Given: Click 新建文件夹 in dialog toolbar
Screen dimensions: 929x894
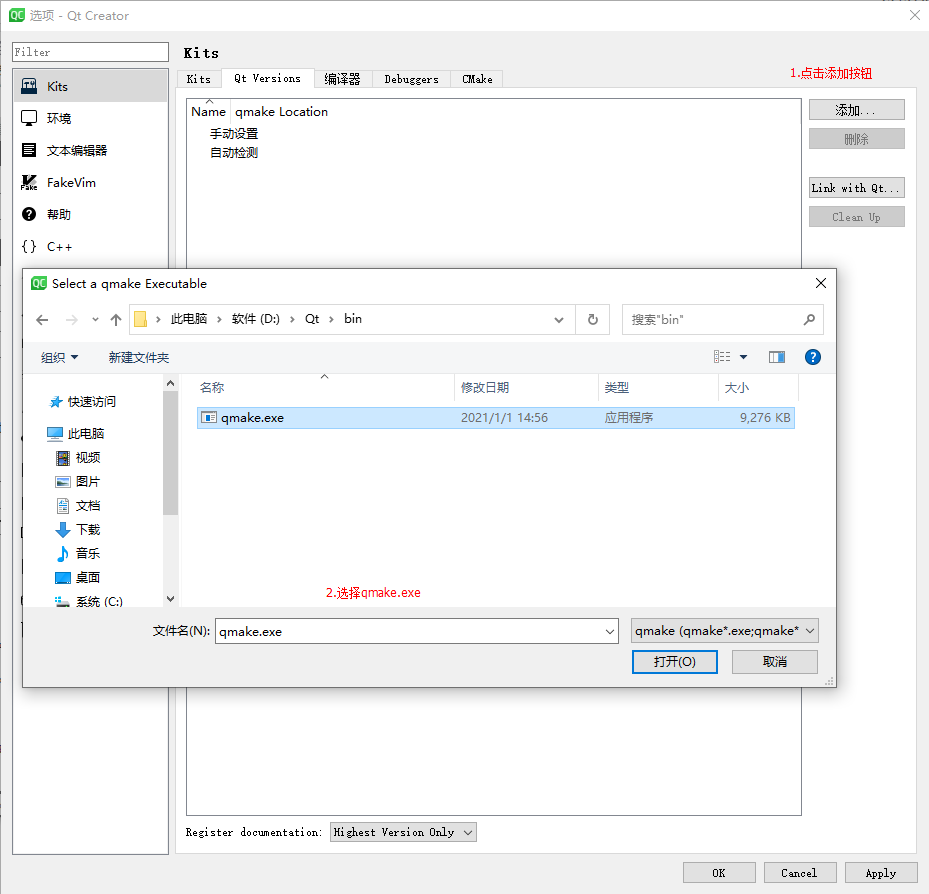Looking at the screenshot, I should pyautogui.click(x=139, y=357).
